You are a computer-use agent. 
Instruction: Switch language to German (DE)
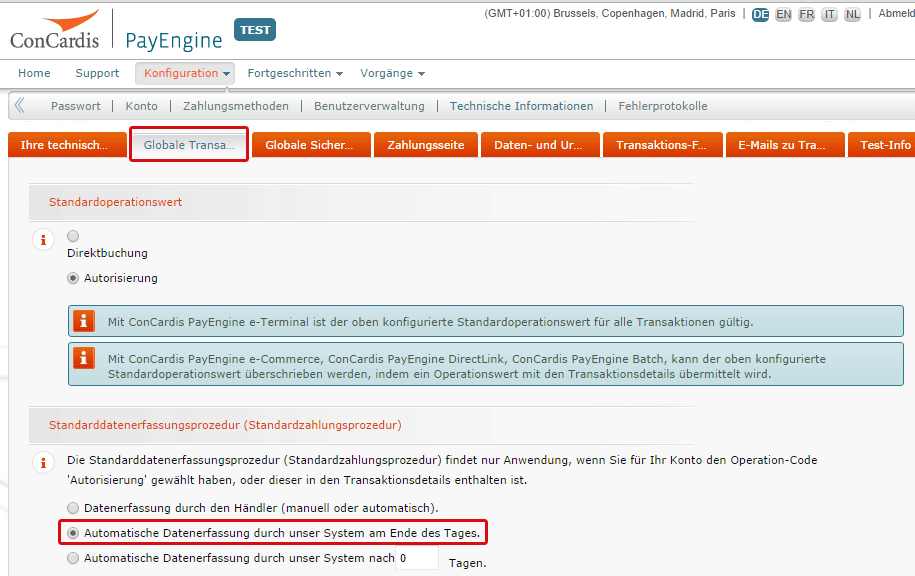pyautogui.click(x=760, y=14)
